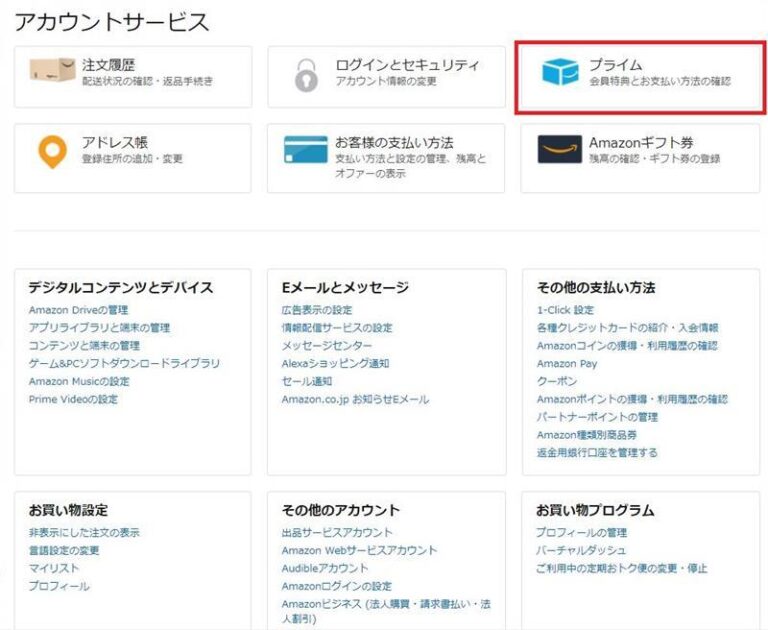
Task: Click the blue credit card icon
Action: [306, 149]
